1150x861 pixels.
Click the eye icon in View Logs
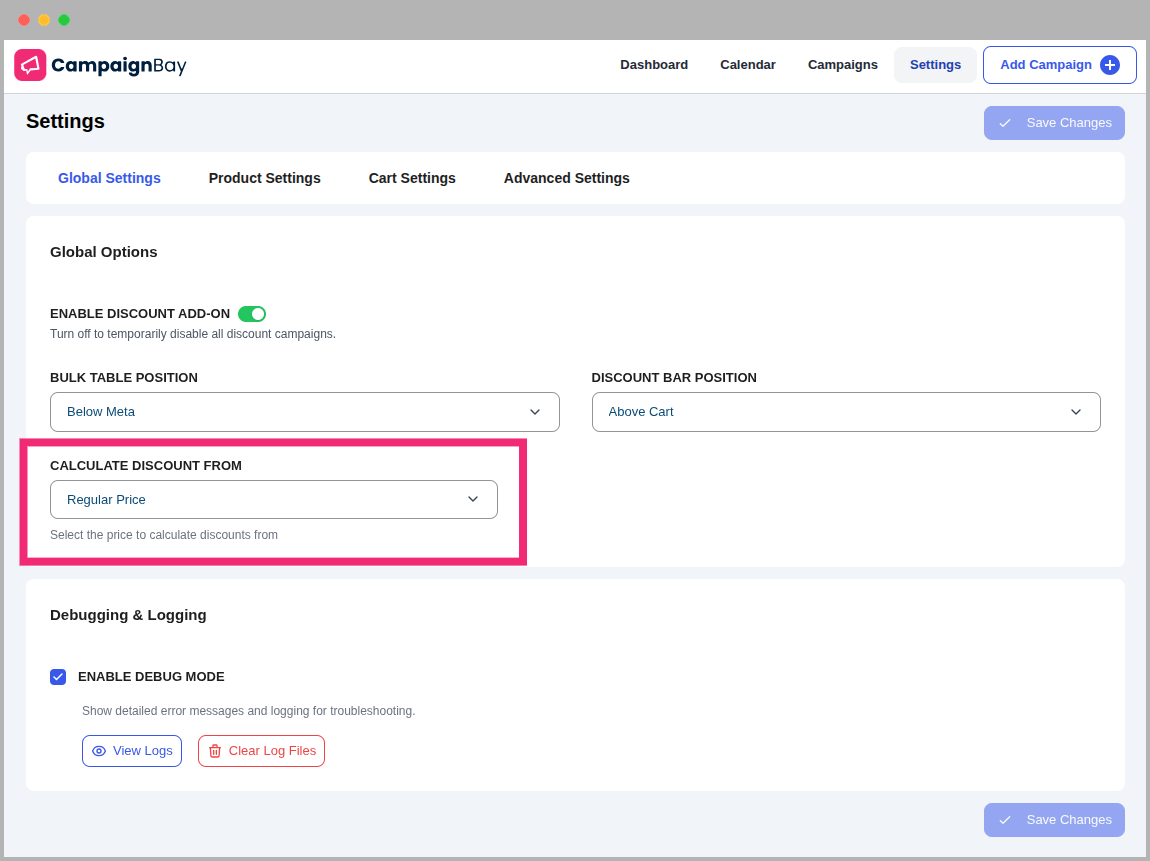point(99,751)
